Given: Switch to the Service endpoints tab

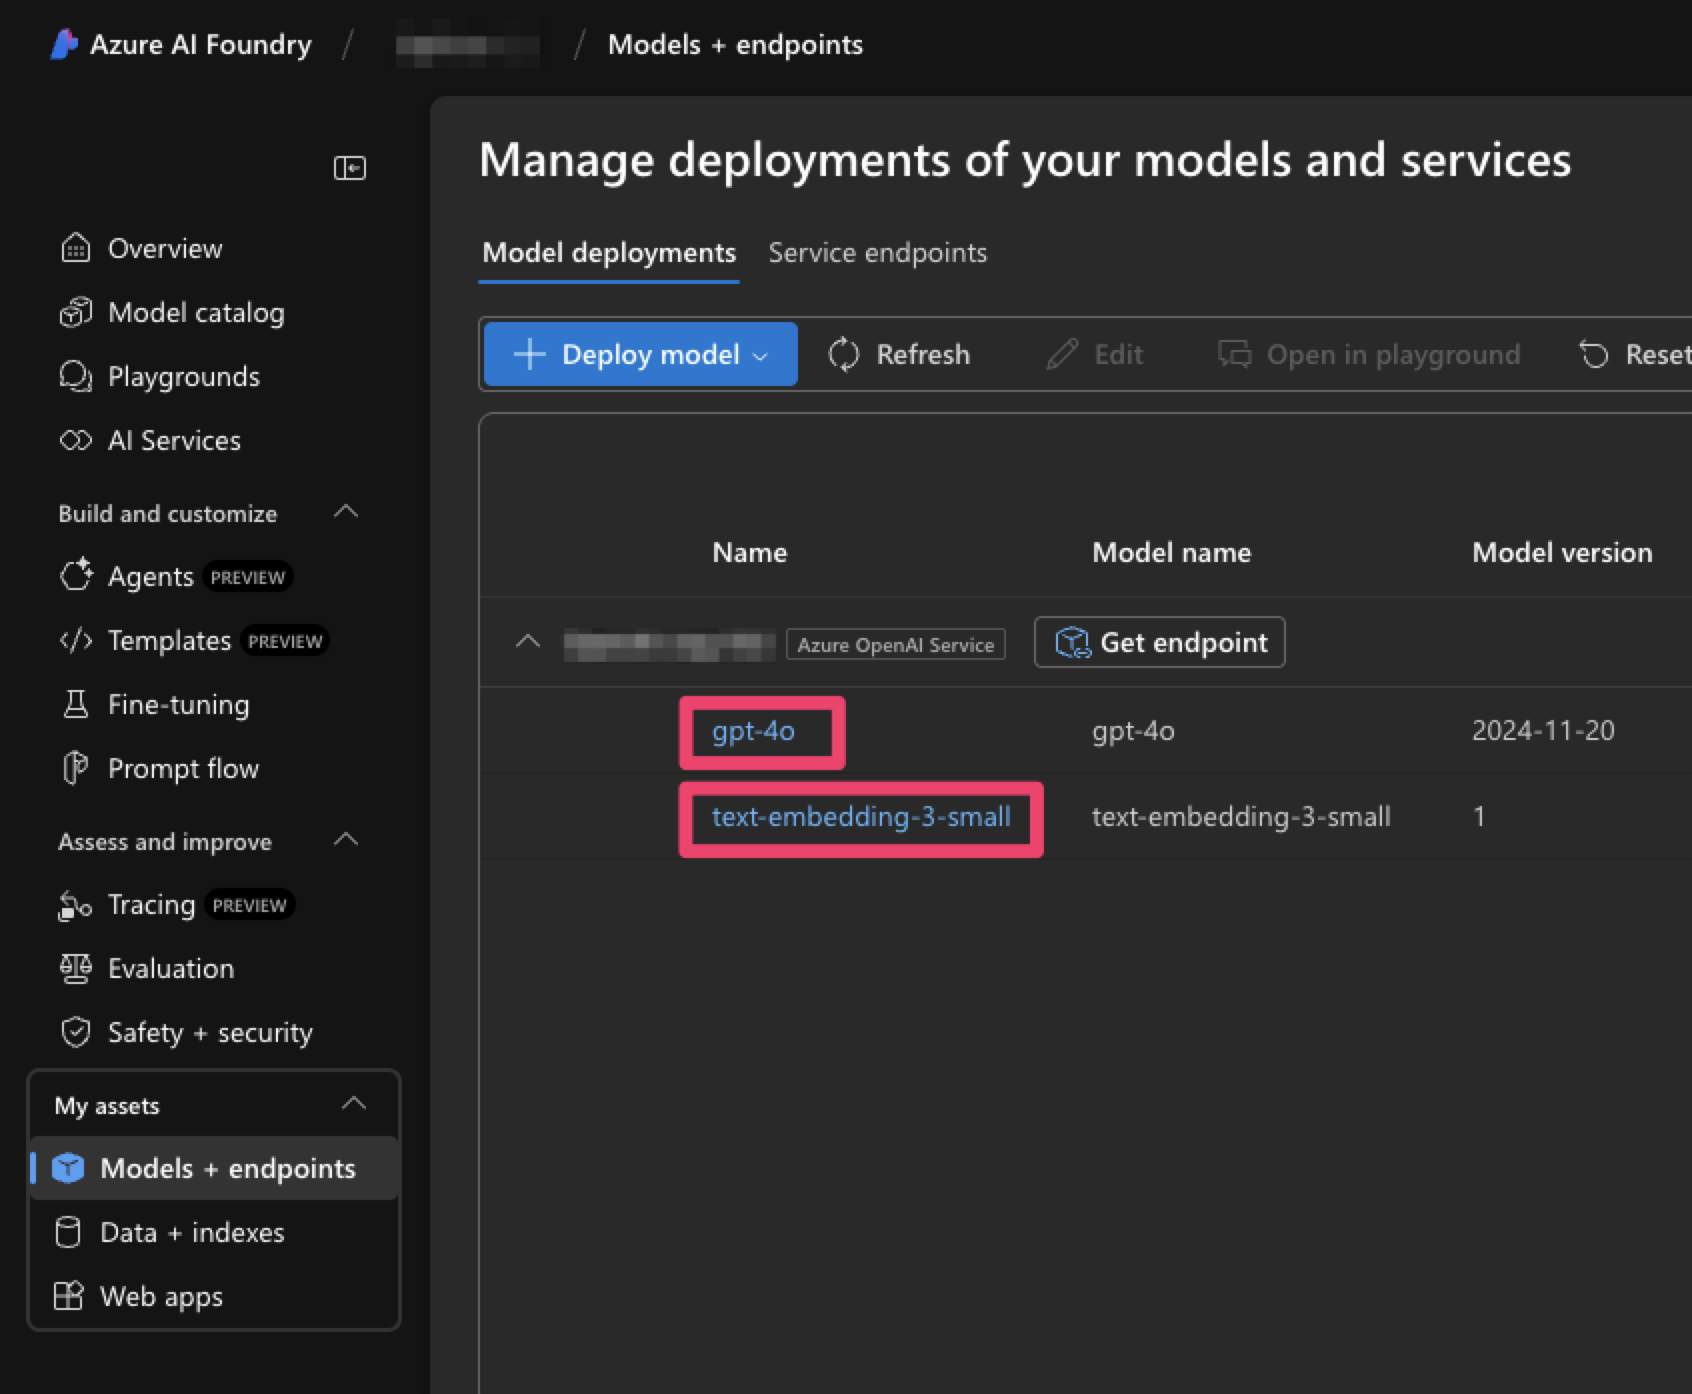Looking at the screenshot, I should click(x=877, y=253).
